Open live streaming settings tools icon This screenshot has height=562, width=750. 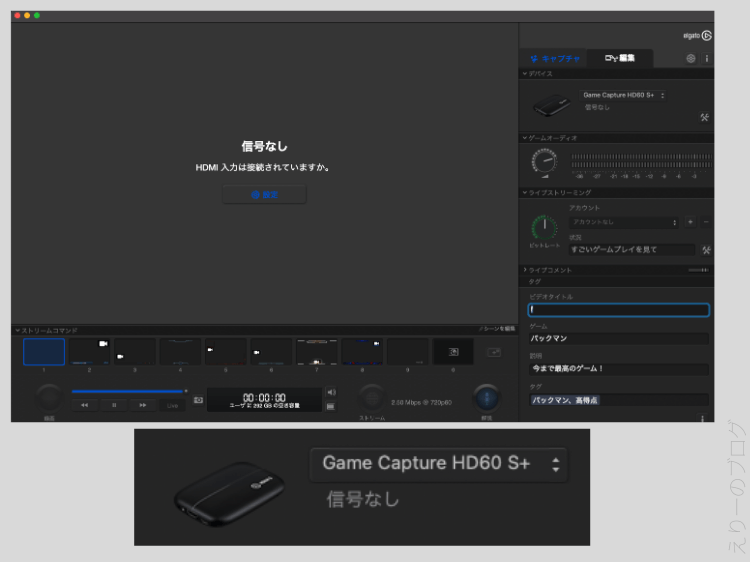click(706, 250)
